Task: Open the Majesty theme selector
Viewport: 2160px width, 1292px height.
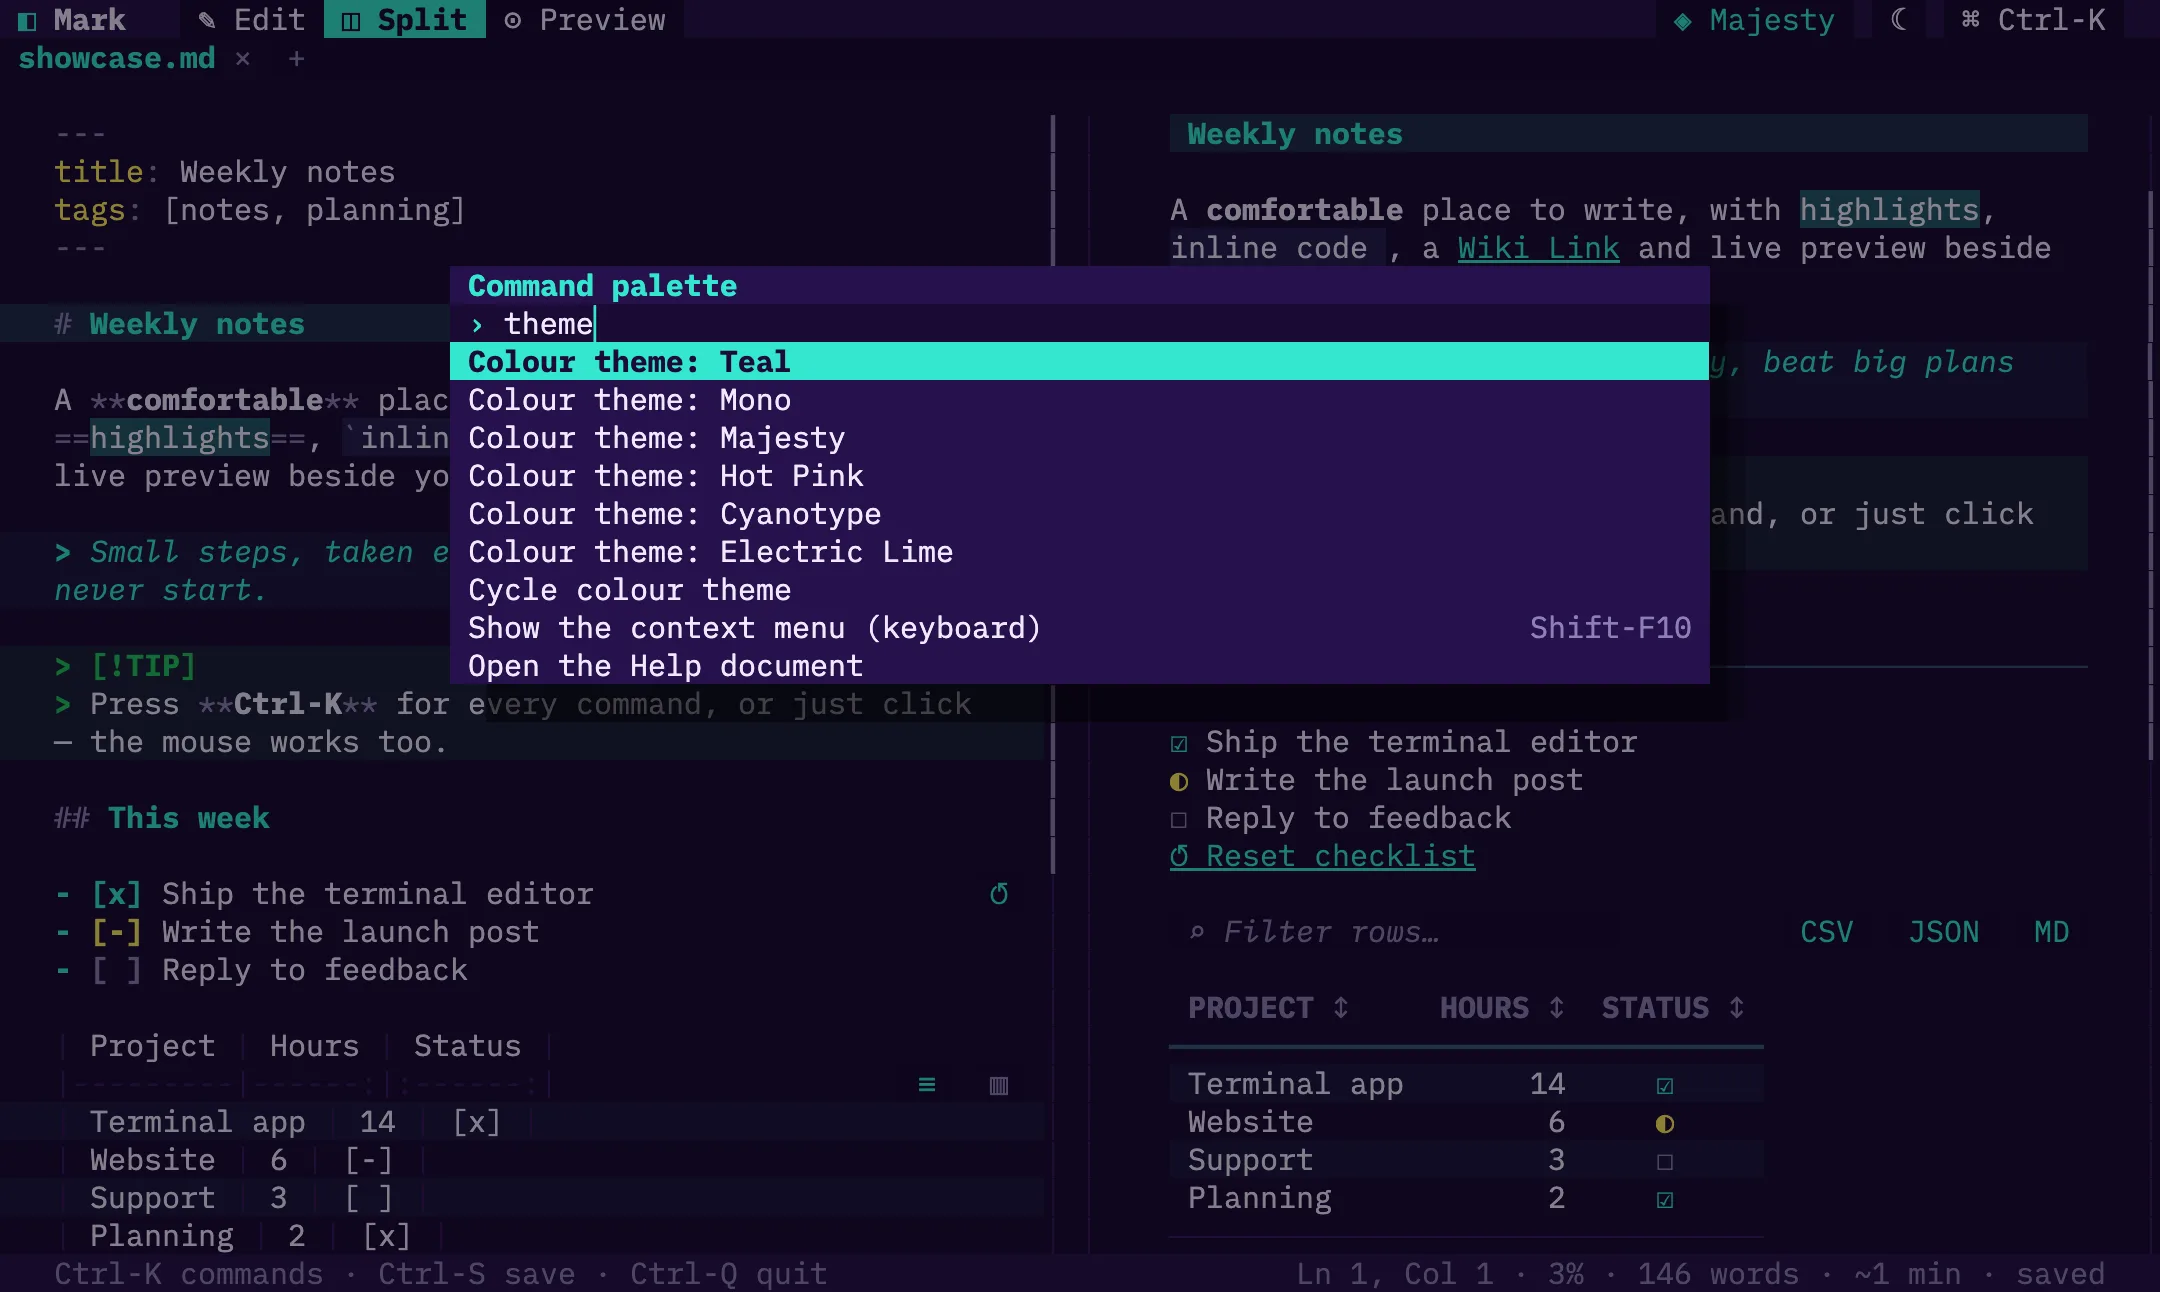Action: [x=1755, y=19]
